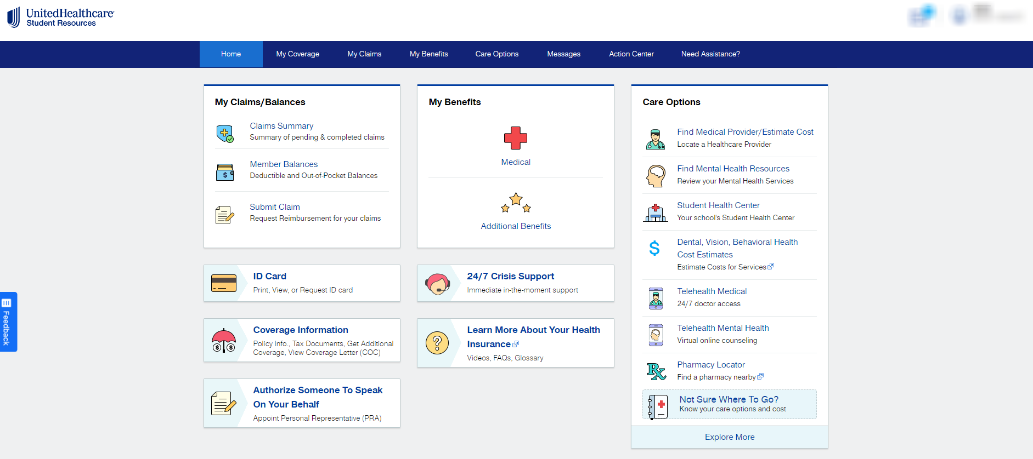Open Authorize Someone To Speak On Your Behalf
This screenshot has height=459, width=1033.
point(318,397)
